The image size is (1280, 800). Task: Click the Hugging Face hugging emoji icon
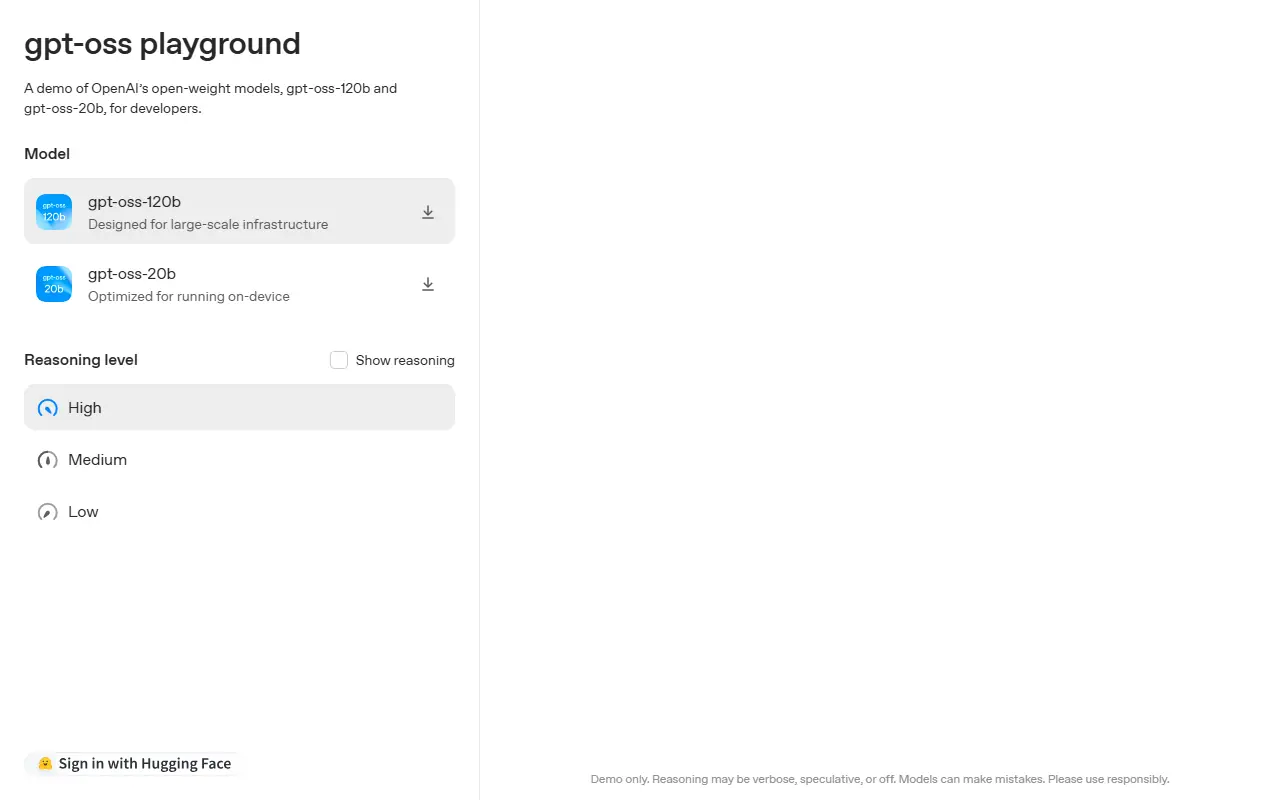point(45,763)
